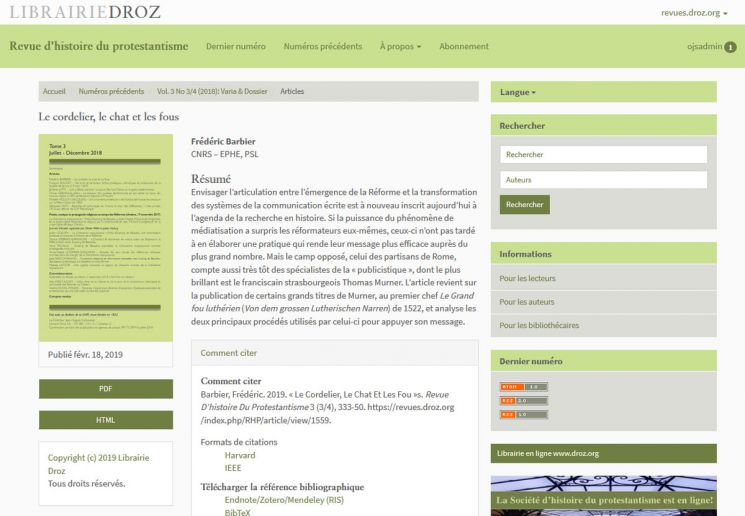Click the Auteurs input field
Image resolution: width=745 pixels, height=516 pixels.
coord(603,180)
